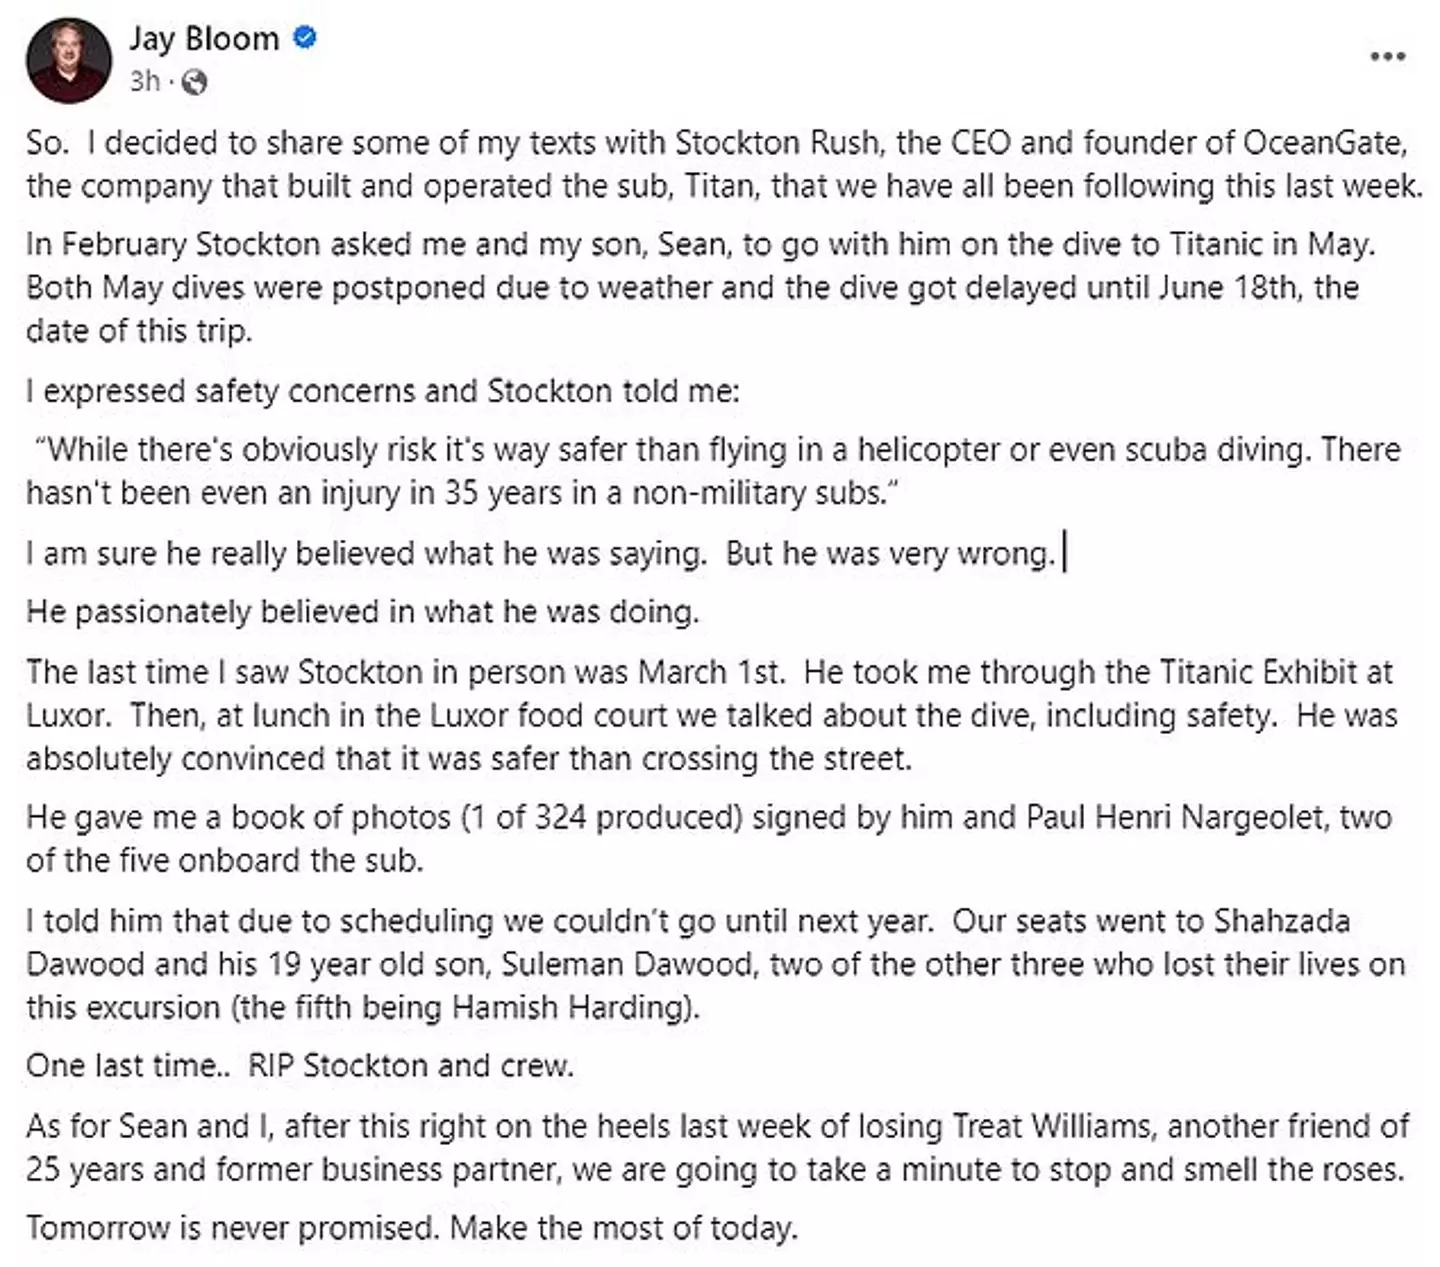The width and height of the screenshot is (1440, 1267).
Task: Open the post's three-dot options menu
Action: [x=1387, y=57]
